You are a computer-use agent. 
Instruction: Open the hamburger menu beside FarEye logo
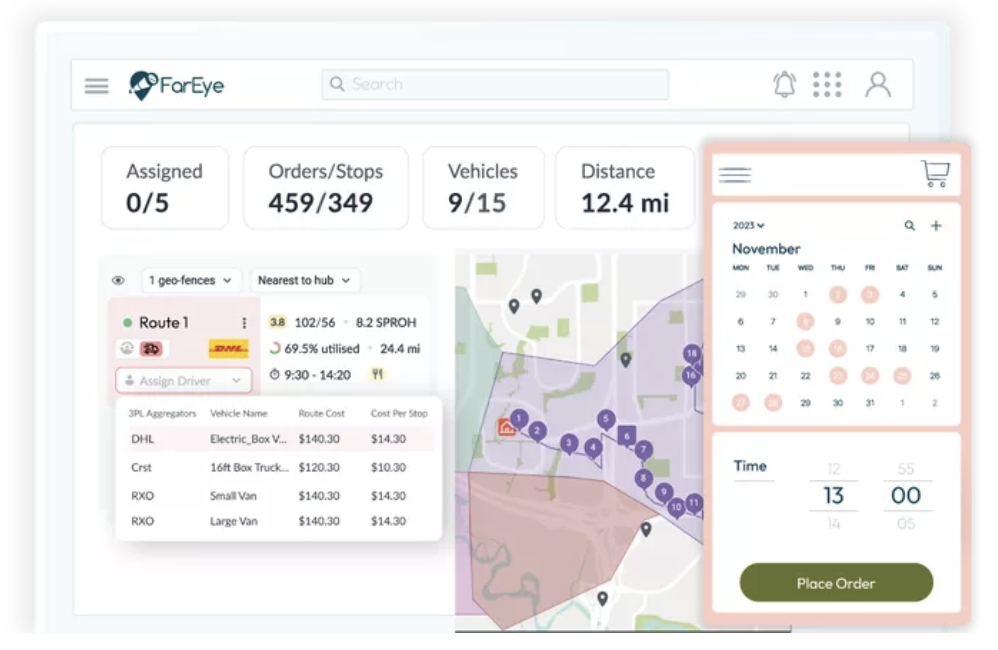97,85
